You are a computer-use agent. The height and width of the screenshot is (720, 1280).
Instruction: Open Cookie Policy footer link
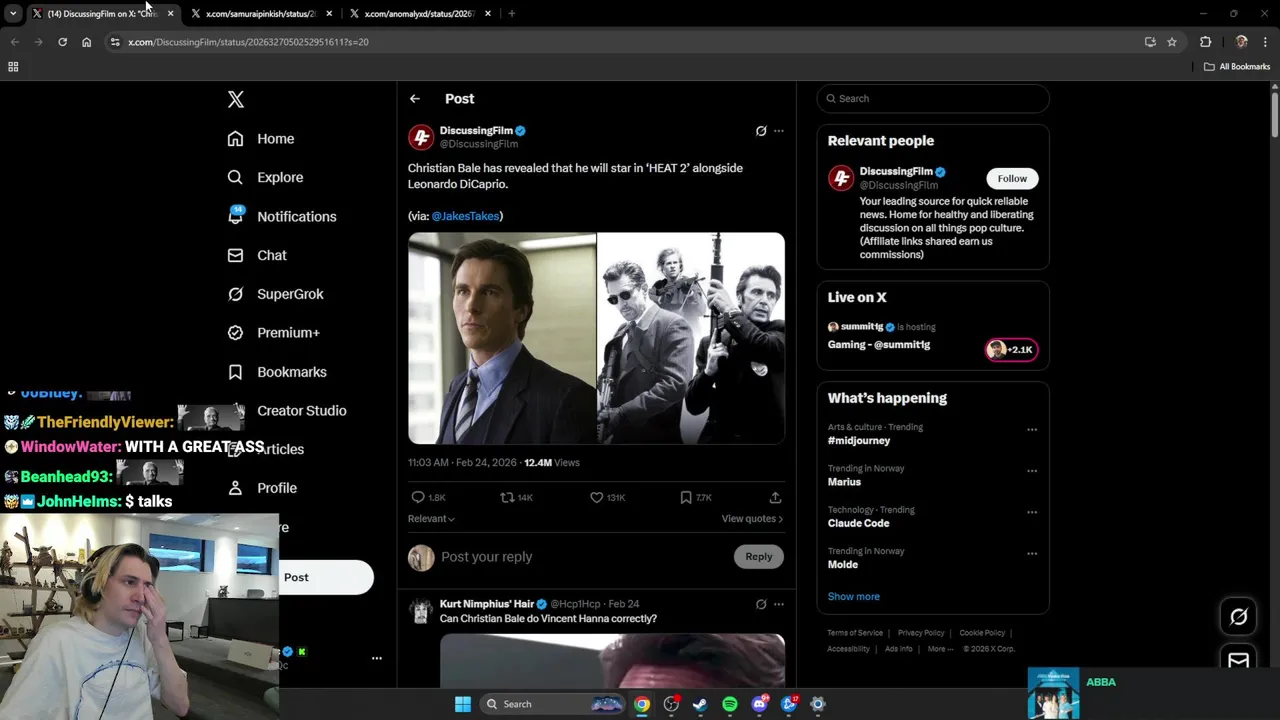click(x=982, y=633)
